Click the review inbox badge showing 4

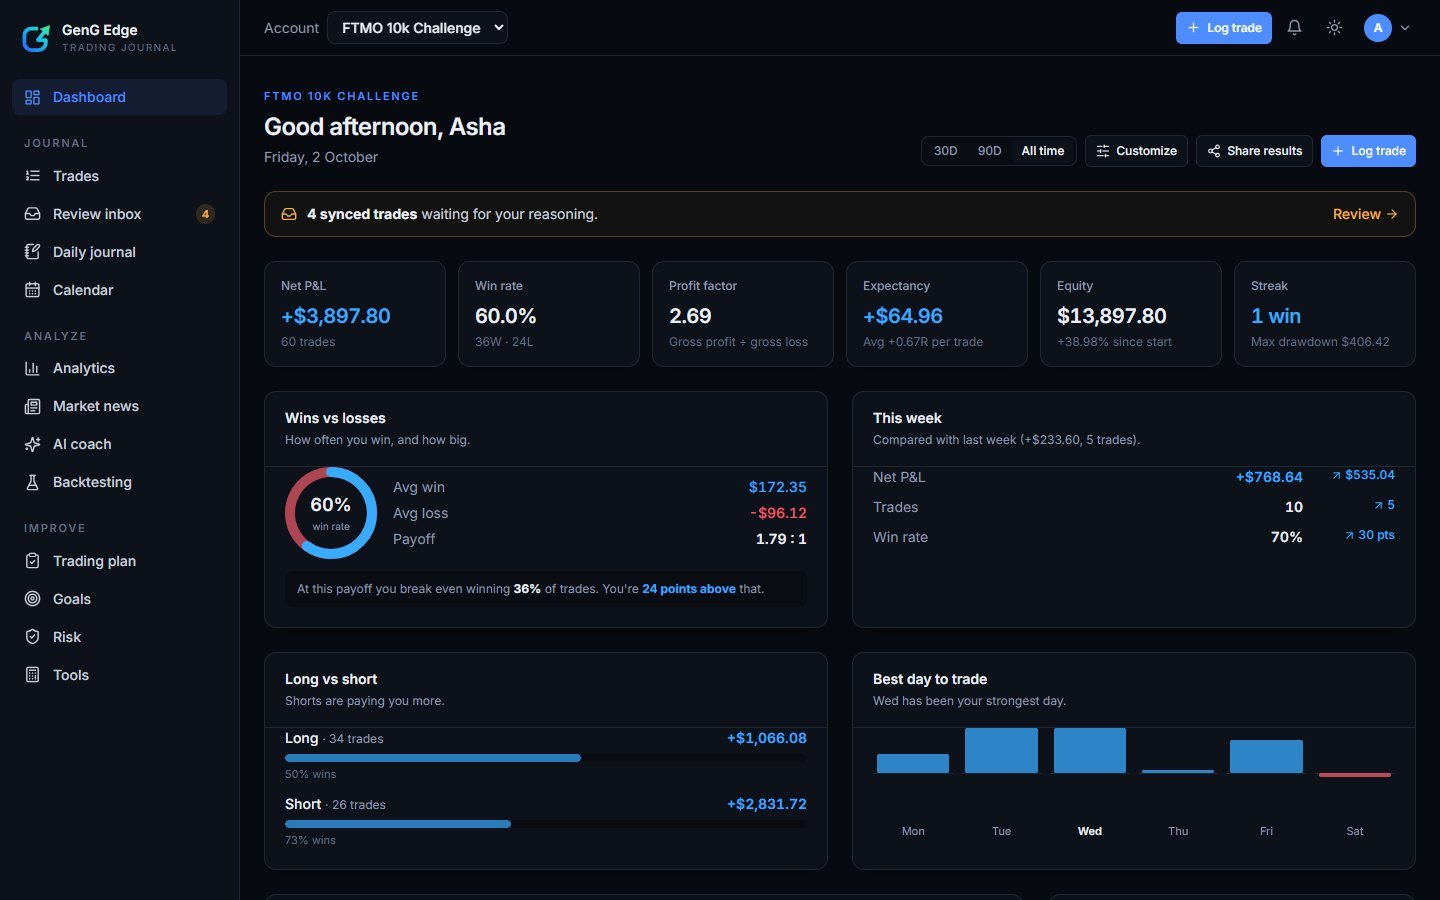pyautogui.click(x=205, y=214)
